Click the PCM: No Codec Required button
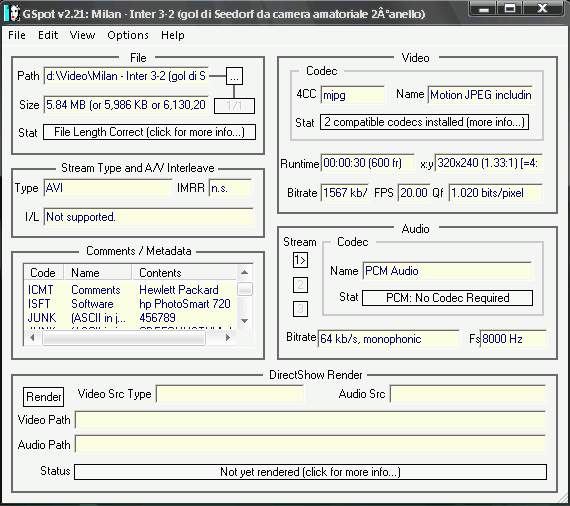This screenshot has height=506, width=570. point(447,298)
